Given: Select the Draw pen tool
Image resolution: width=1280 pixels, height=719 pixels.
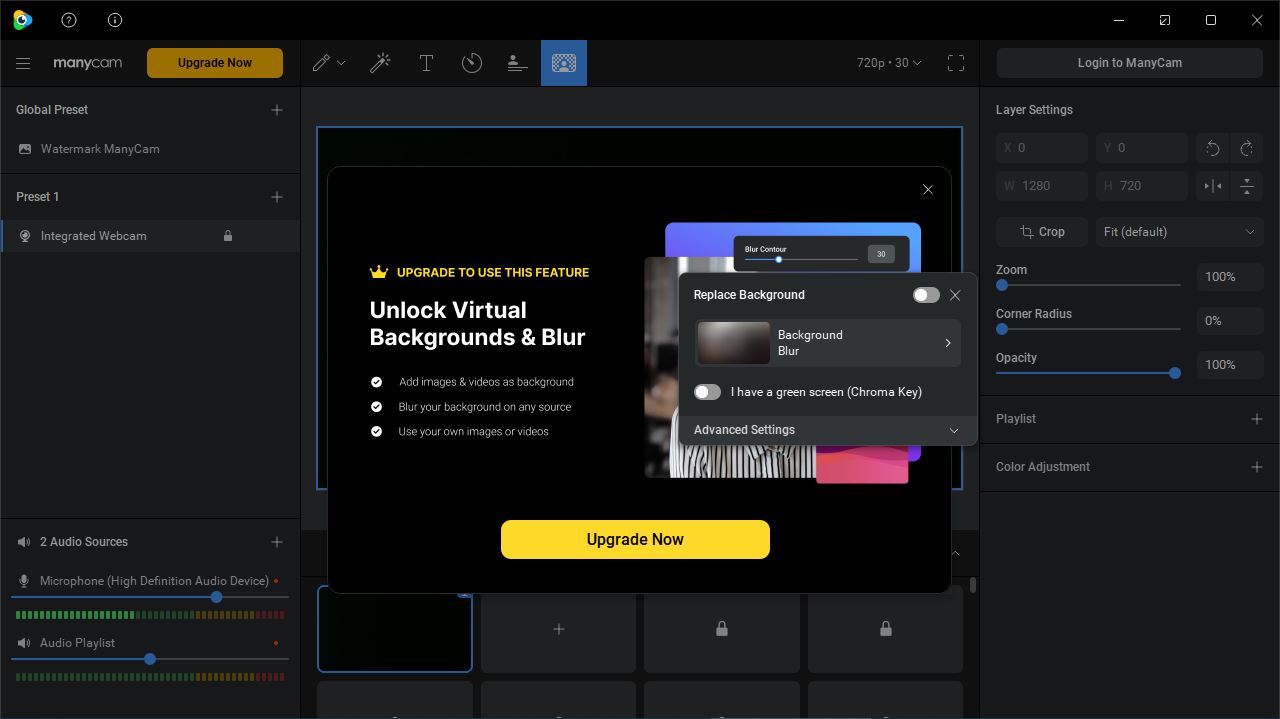Looking at the screenshot, I should [x=321, y=63].
